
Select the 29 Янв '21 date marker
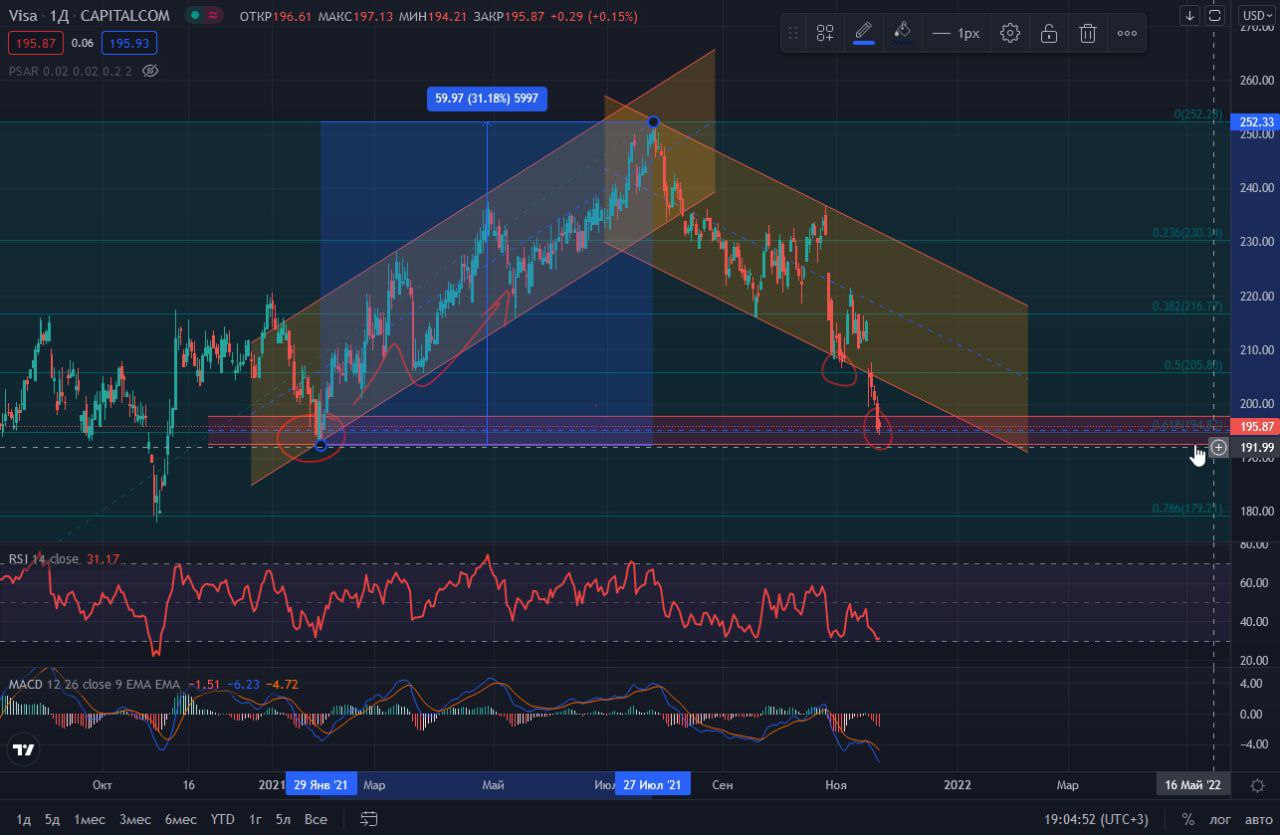pos(321,785)
